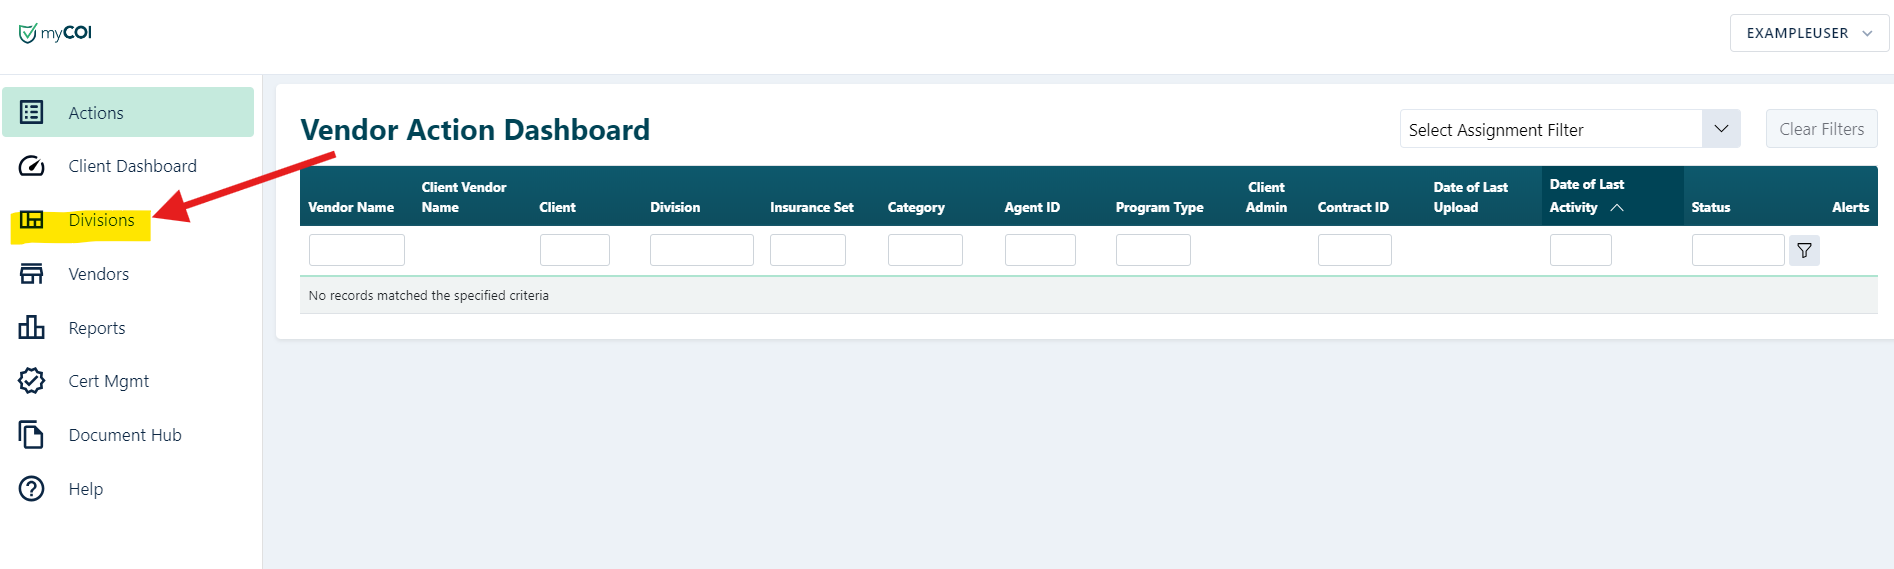Expand the Select Assignment Filter dropdown
Image resolution: width=1894 pixels, height=569 pixels.
pyautogui.click(x=1720, y=129)
